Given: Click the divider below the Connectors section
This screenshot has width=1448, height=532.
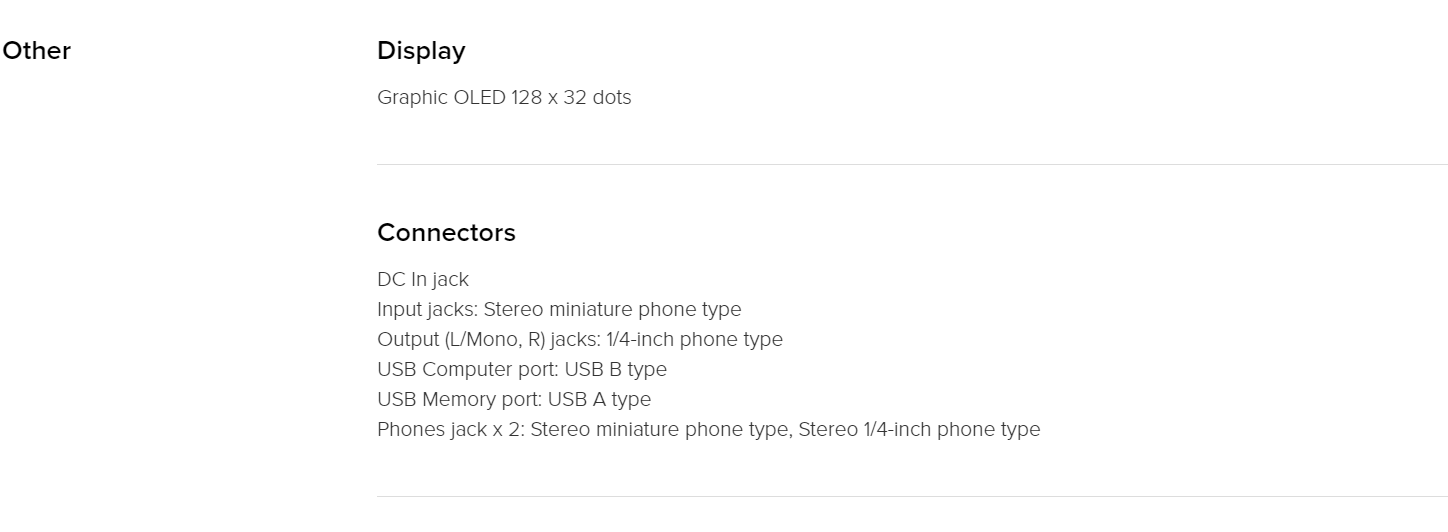Looking at the screenshot, I should [x=912, y=496].
